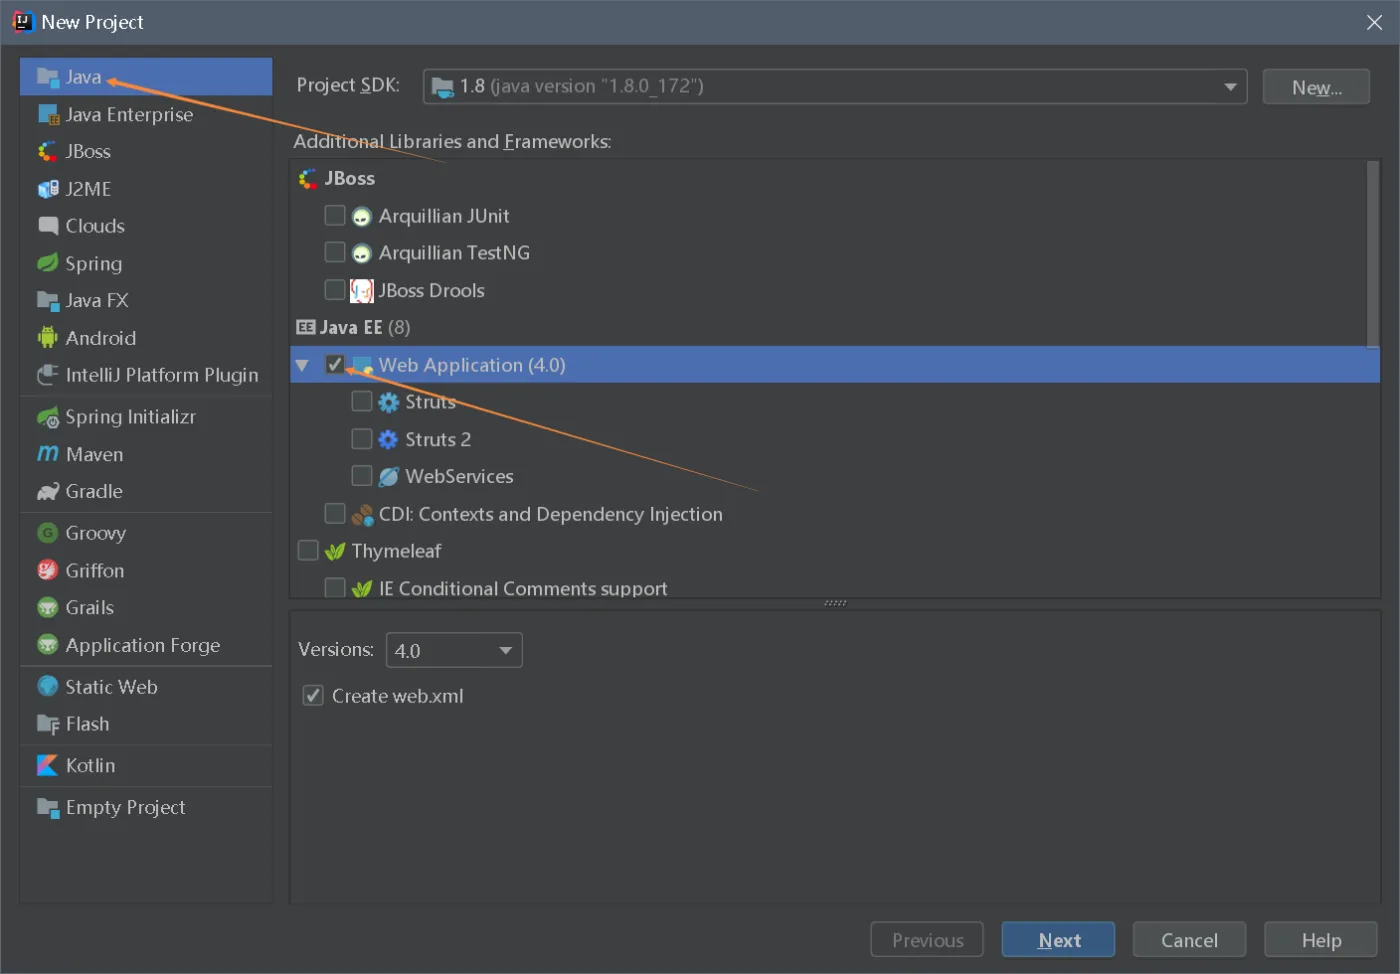Select the Java folder icon in sidebar
The height and width of the screenshot is (974, 1400).
pyautogui.click(x=47, y=77)
